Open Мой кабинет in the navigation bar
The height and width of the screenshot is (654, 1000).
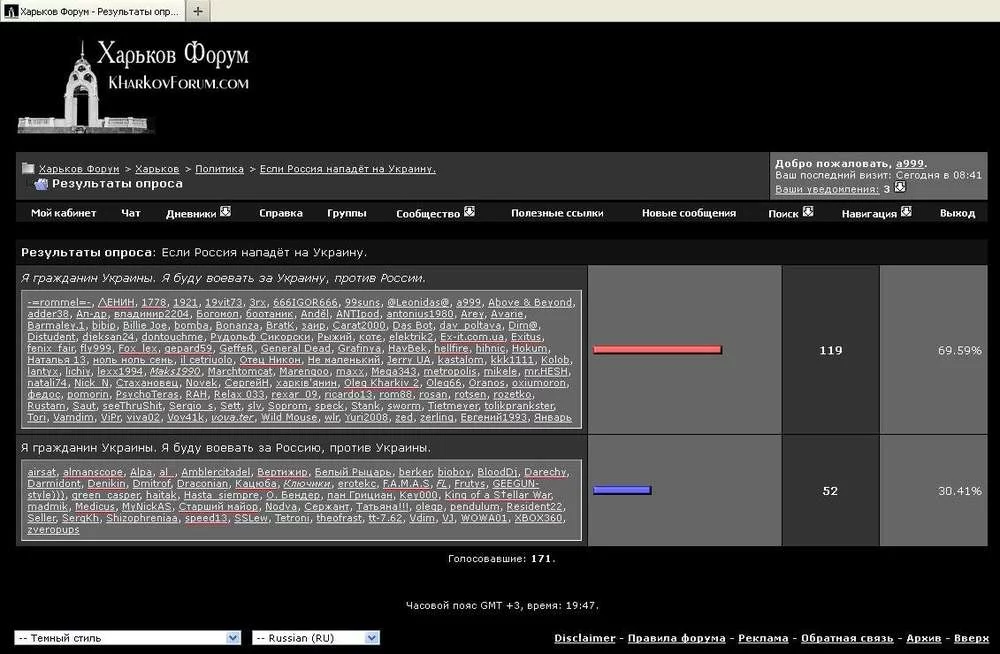(x=63, y=213)
